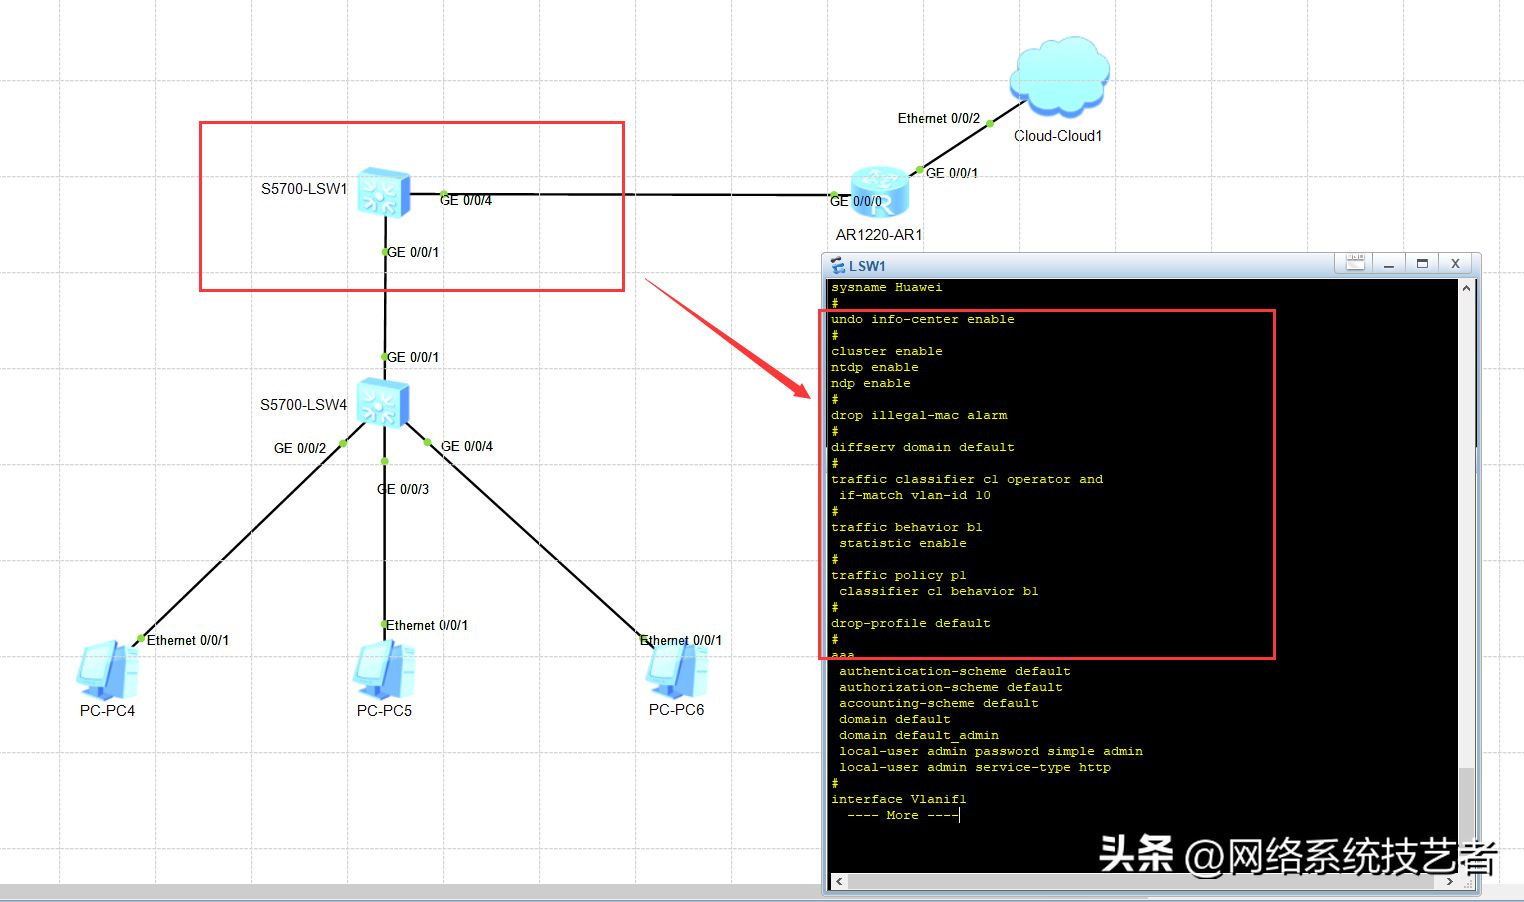Click 'if-match vlan-id 10' terminal line
1524x902 pixels.
[915, 496]
